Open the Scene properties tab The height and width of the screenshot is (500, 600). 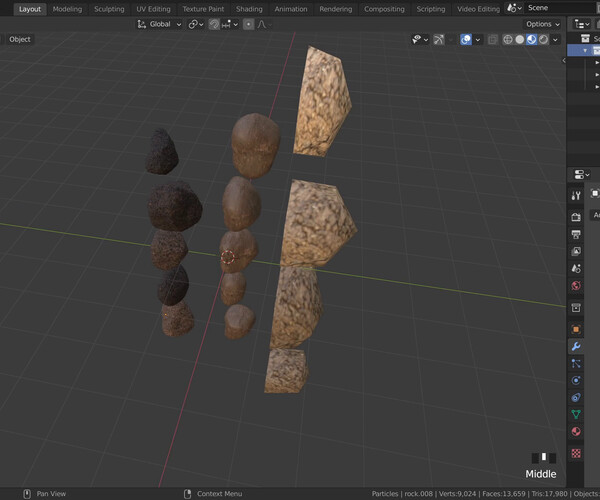[x=576, y=269]
